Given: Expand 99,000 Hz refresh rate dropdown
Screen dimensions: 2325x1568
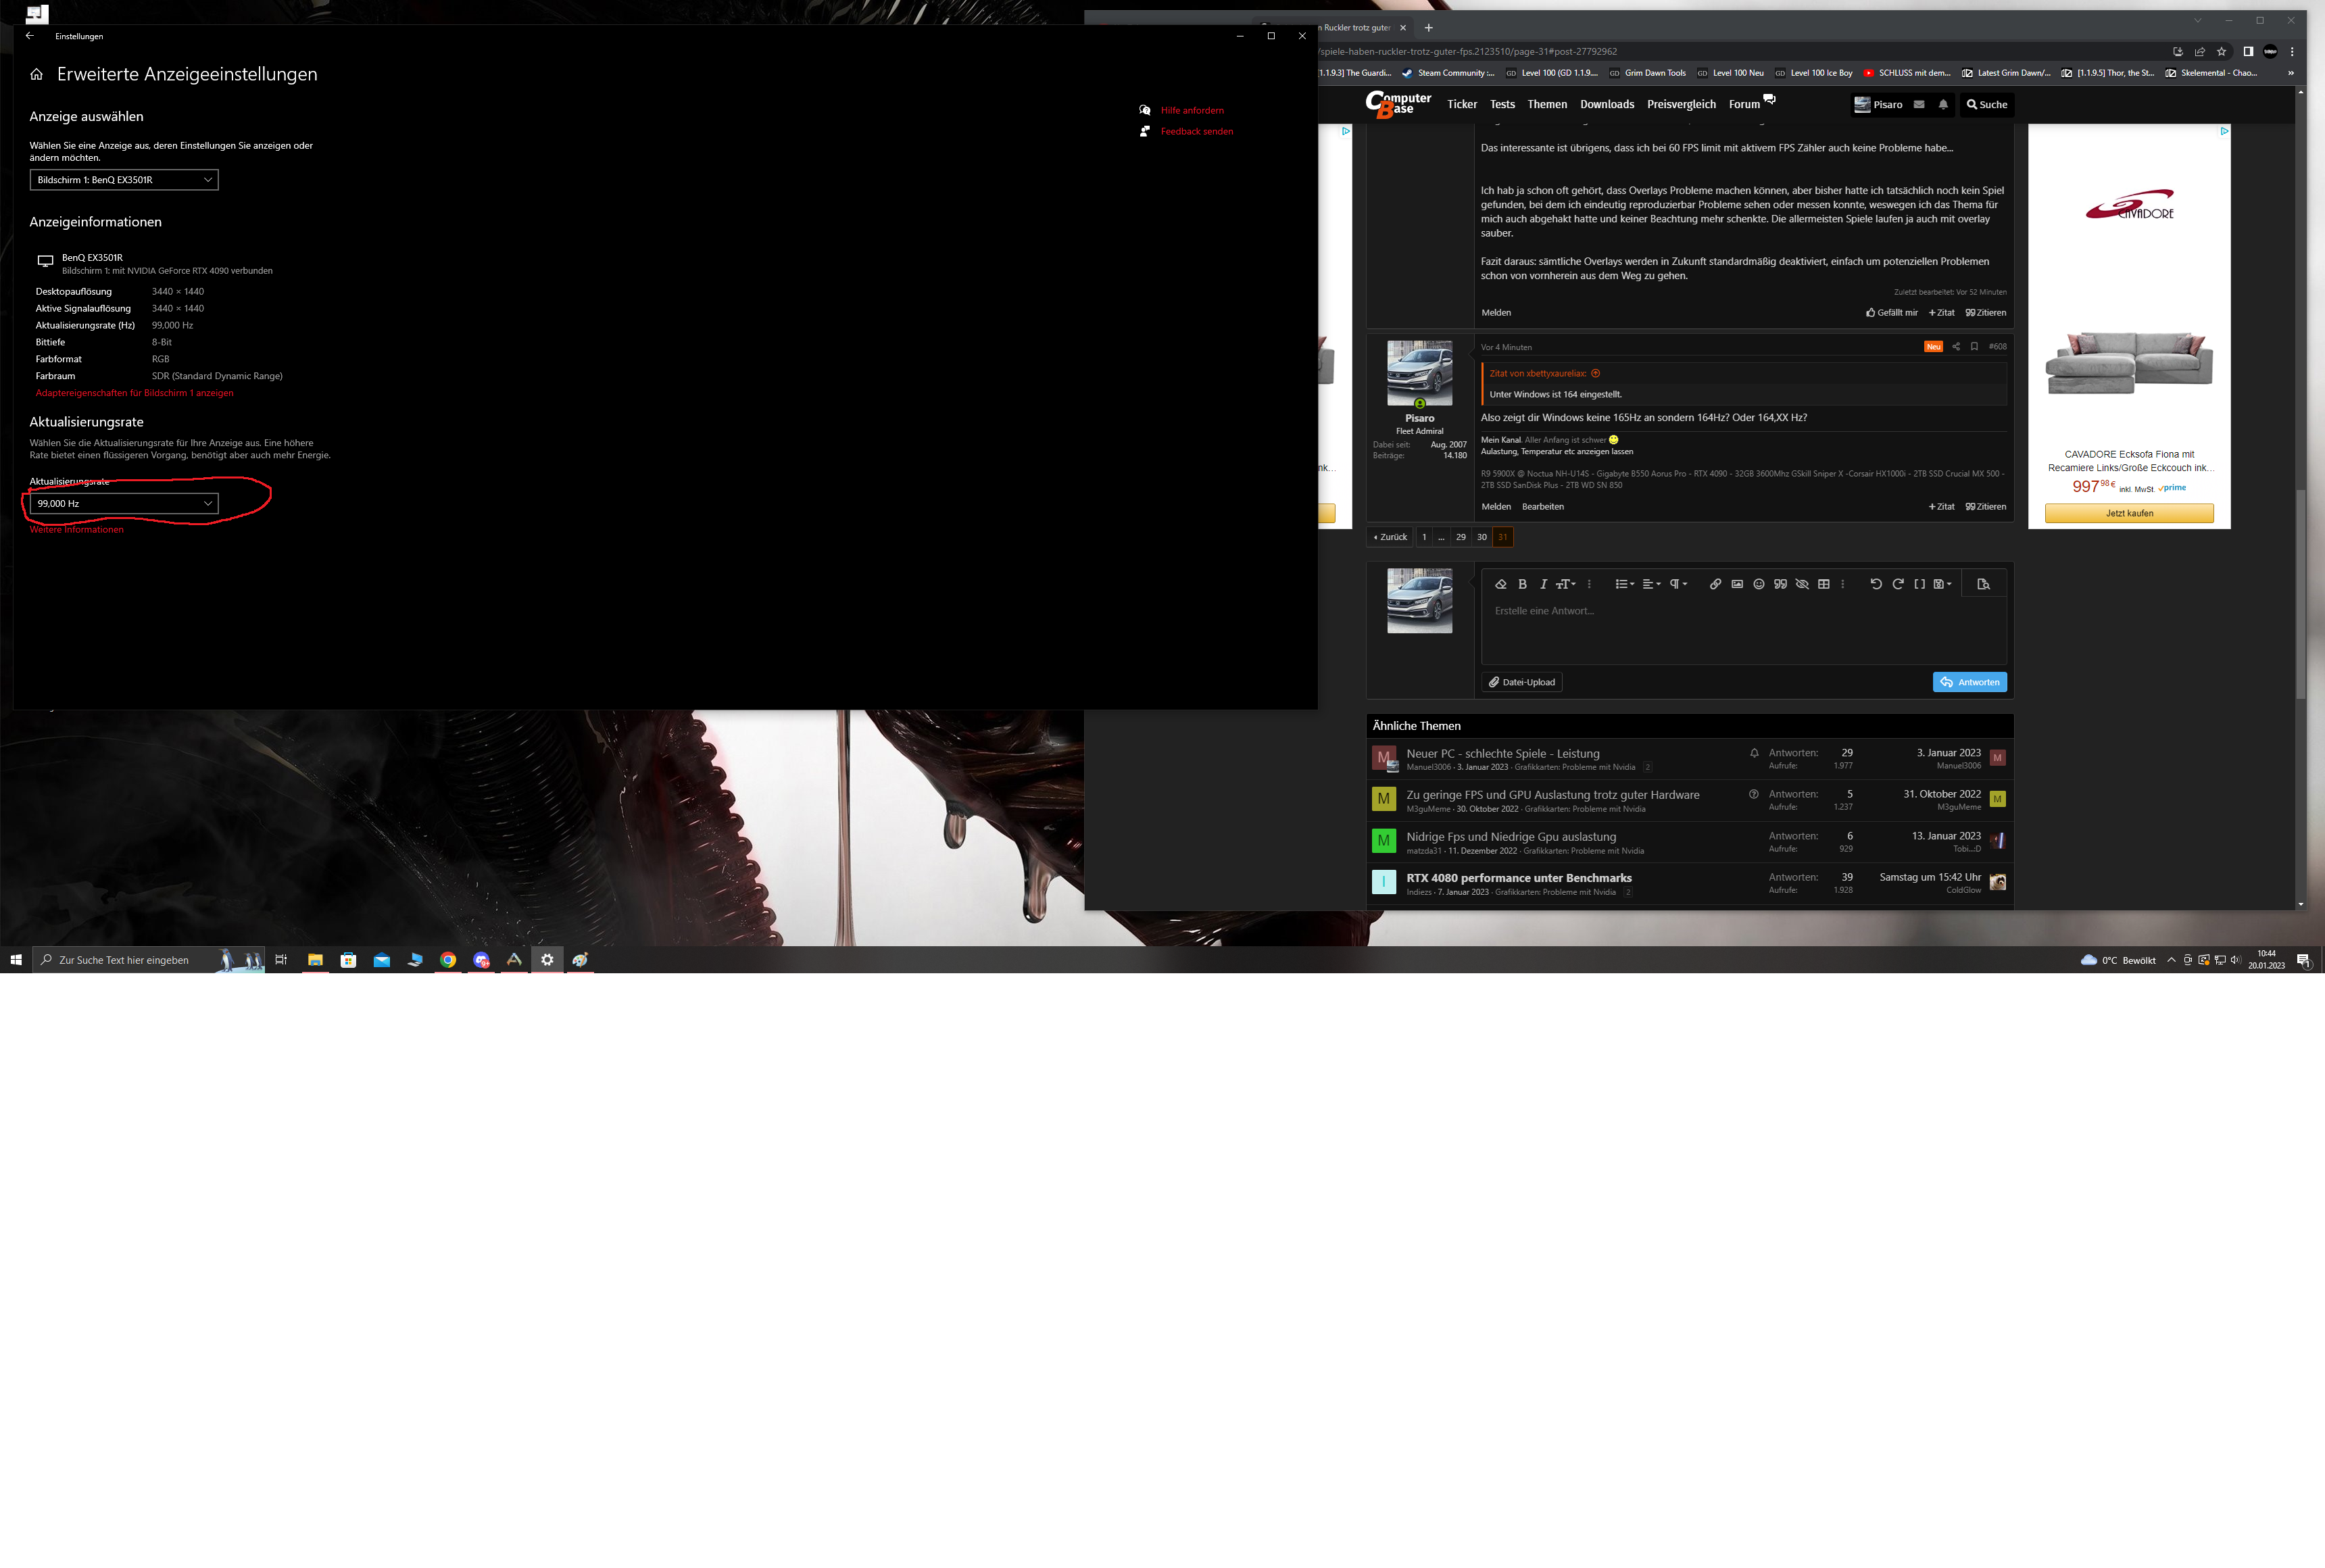Looking at the screenshot, I should point(124,503).
